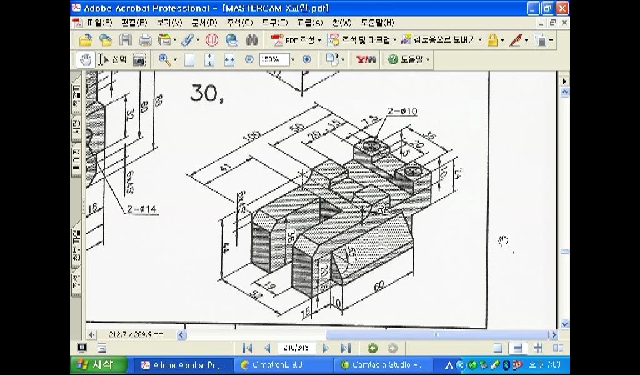Screen dimensions: 640x375
Task: Open the Search binoculars tool
Action: pyautogui.click(x=252, y=40)
